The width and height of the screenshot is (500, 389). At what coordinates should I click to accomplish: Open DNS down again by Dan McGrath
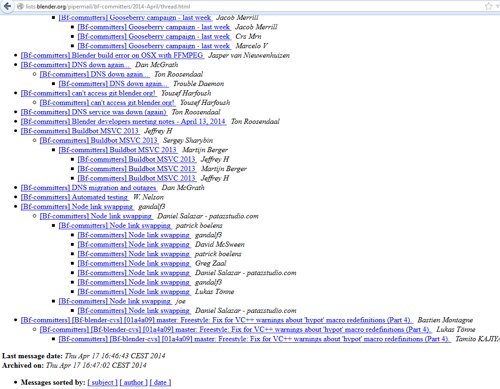[x=75, y=65]
